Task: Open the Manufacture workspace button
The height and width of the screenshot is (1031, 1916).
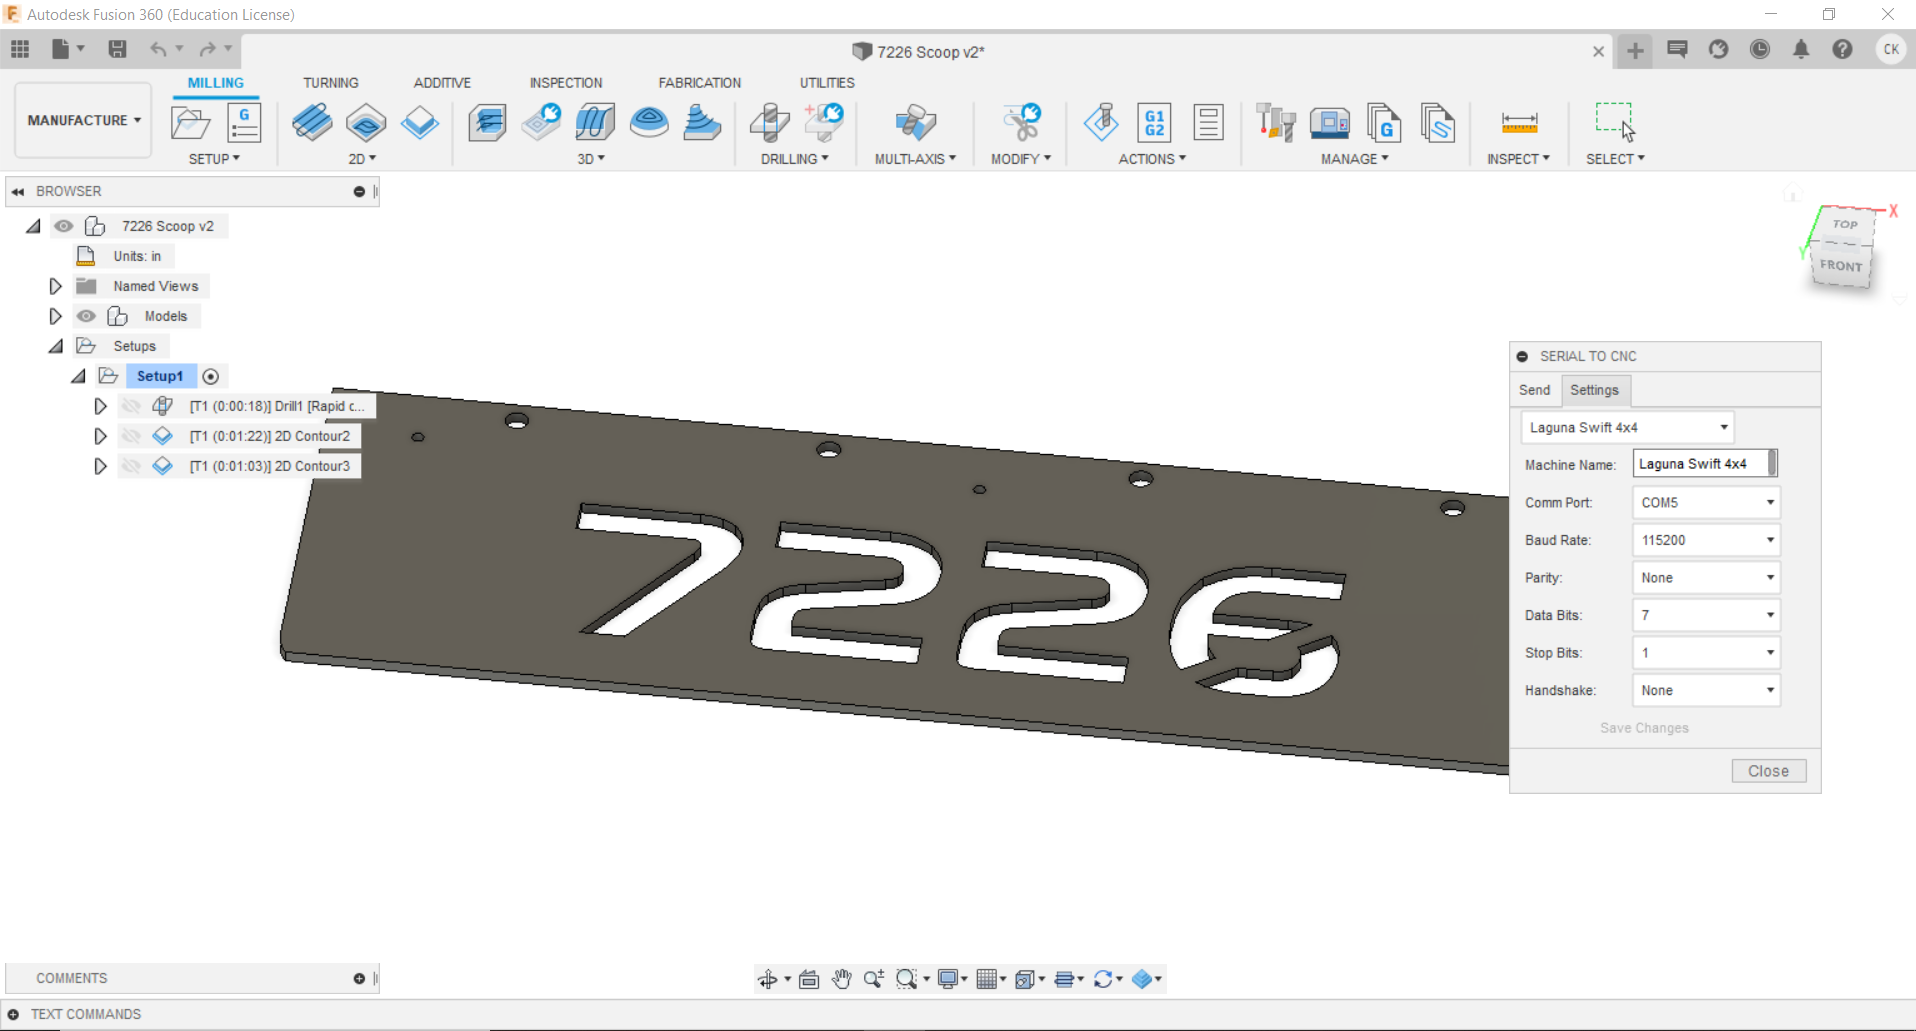Action: coord(83,120)
